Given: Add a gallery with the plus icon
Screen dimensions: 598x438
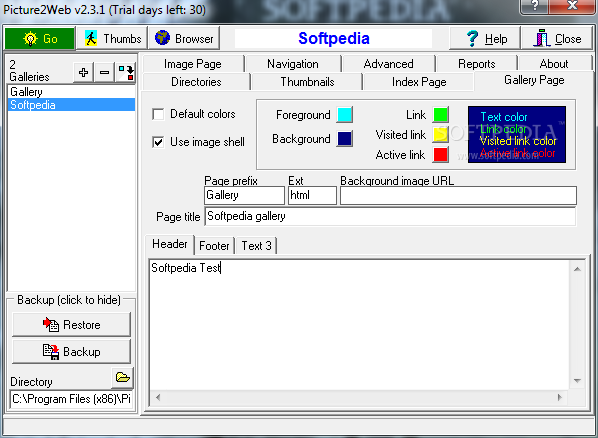Looking at the screenshot, I should pos(84,72).
